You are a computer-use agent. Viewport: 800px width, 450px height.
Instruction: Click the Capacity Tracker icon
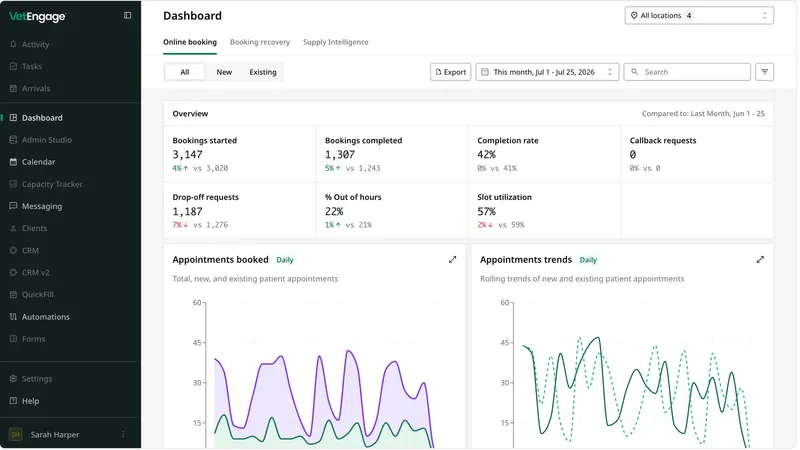click(x=13, y=184)
